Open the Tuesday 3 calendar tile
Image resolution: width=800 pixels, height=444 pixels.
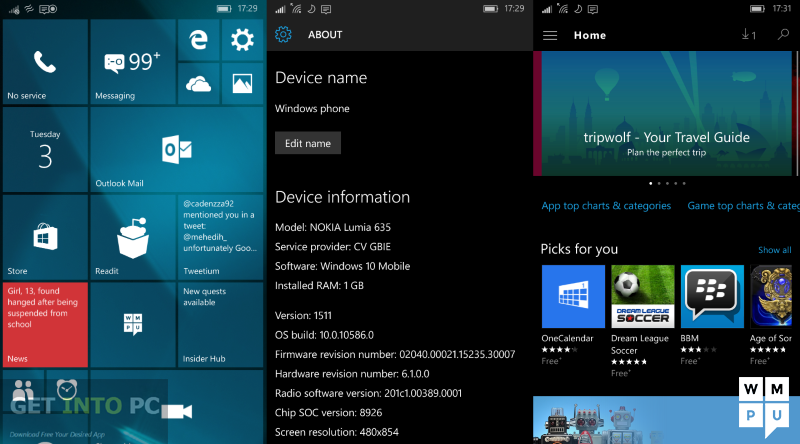tap(45, 150)
